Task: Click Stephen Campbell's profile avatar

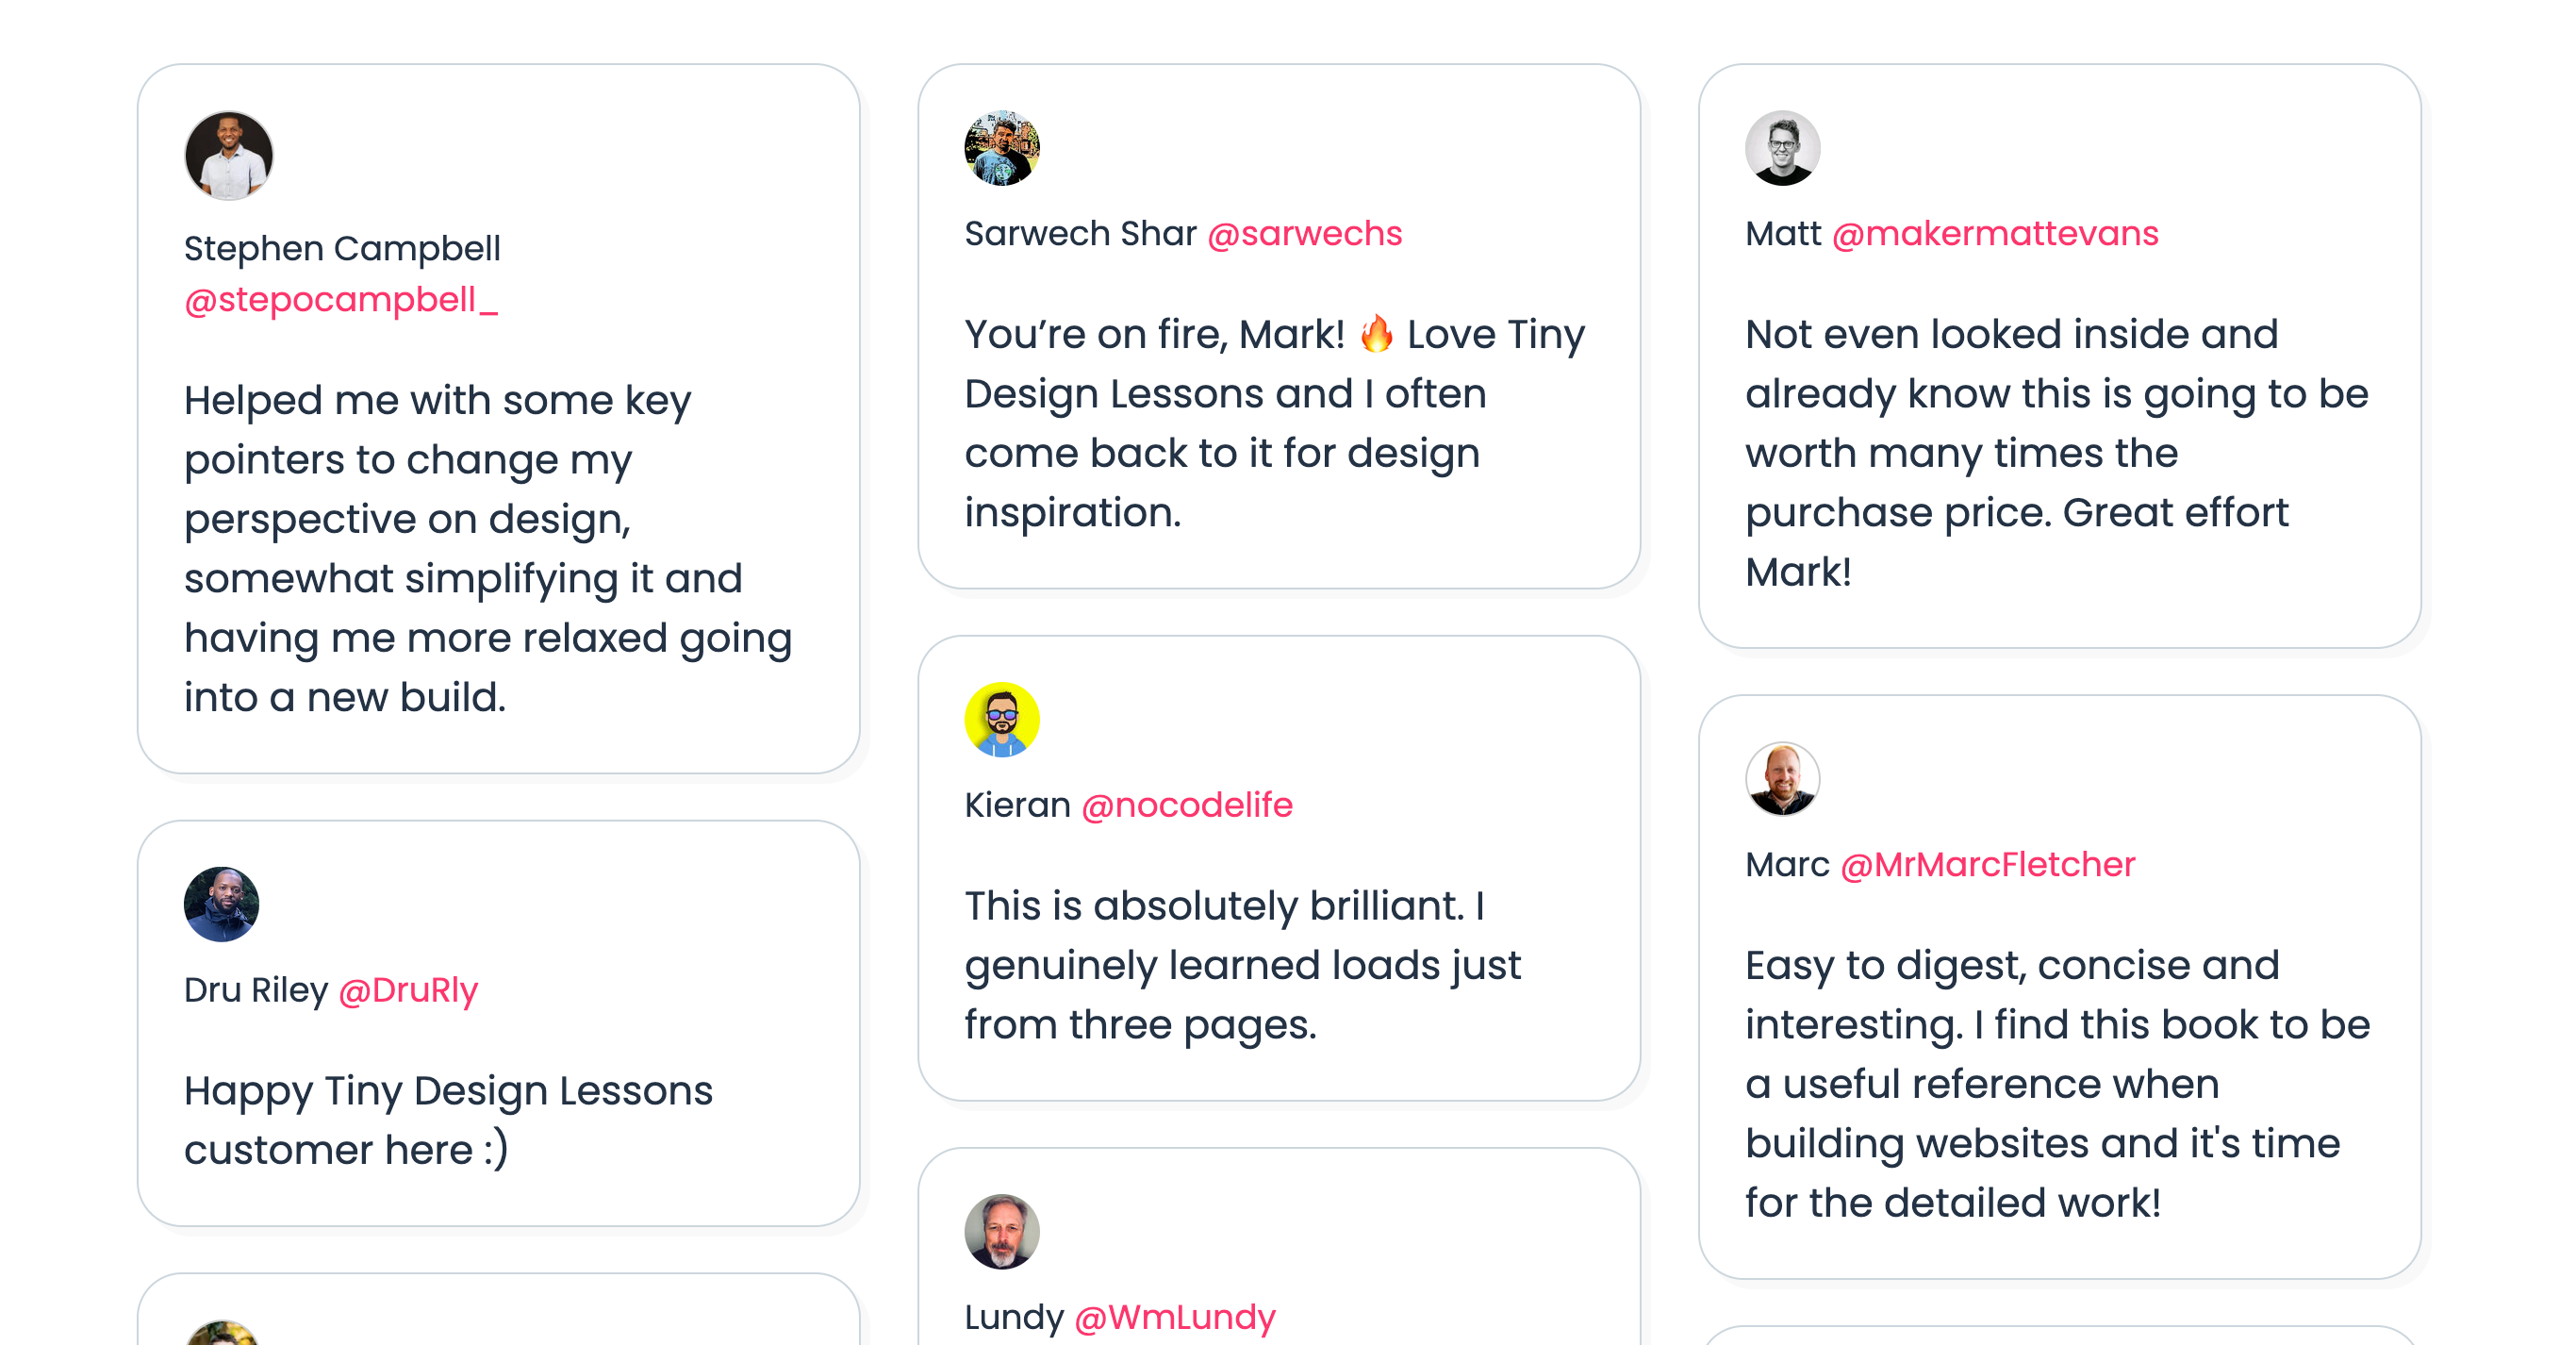Action: point(228,156)
